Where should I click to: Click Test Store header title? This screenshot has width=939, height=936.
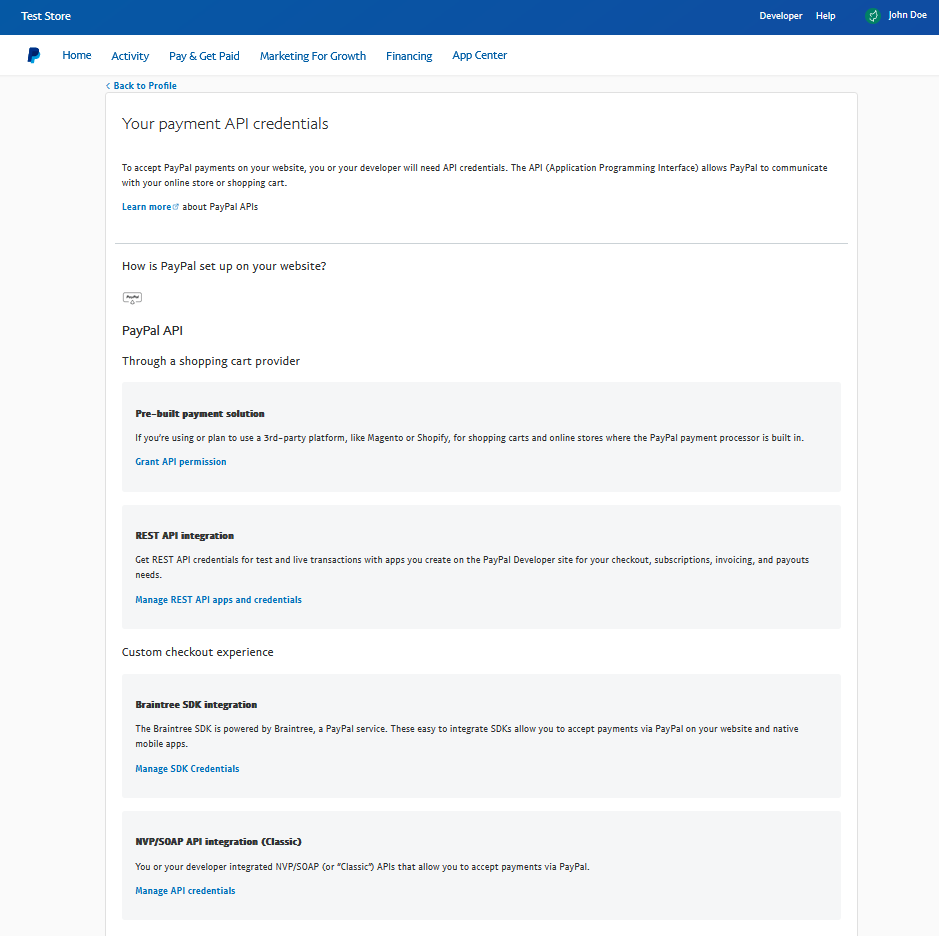[x=46, y=16]
